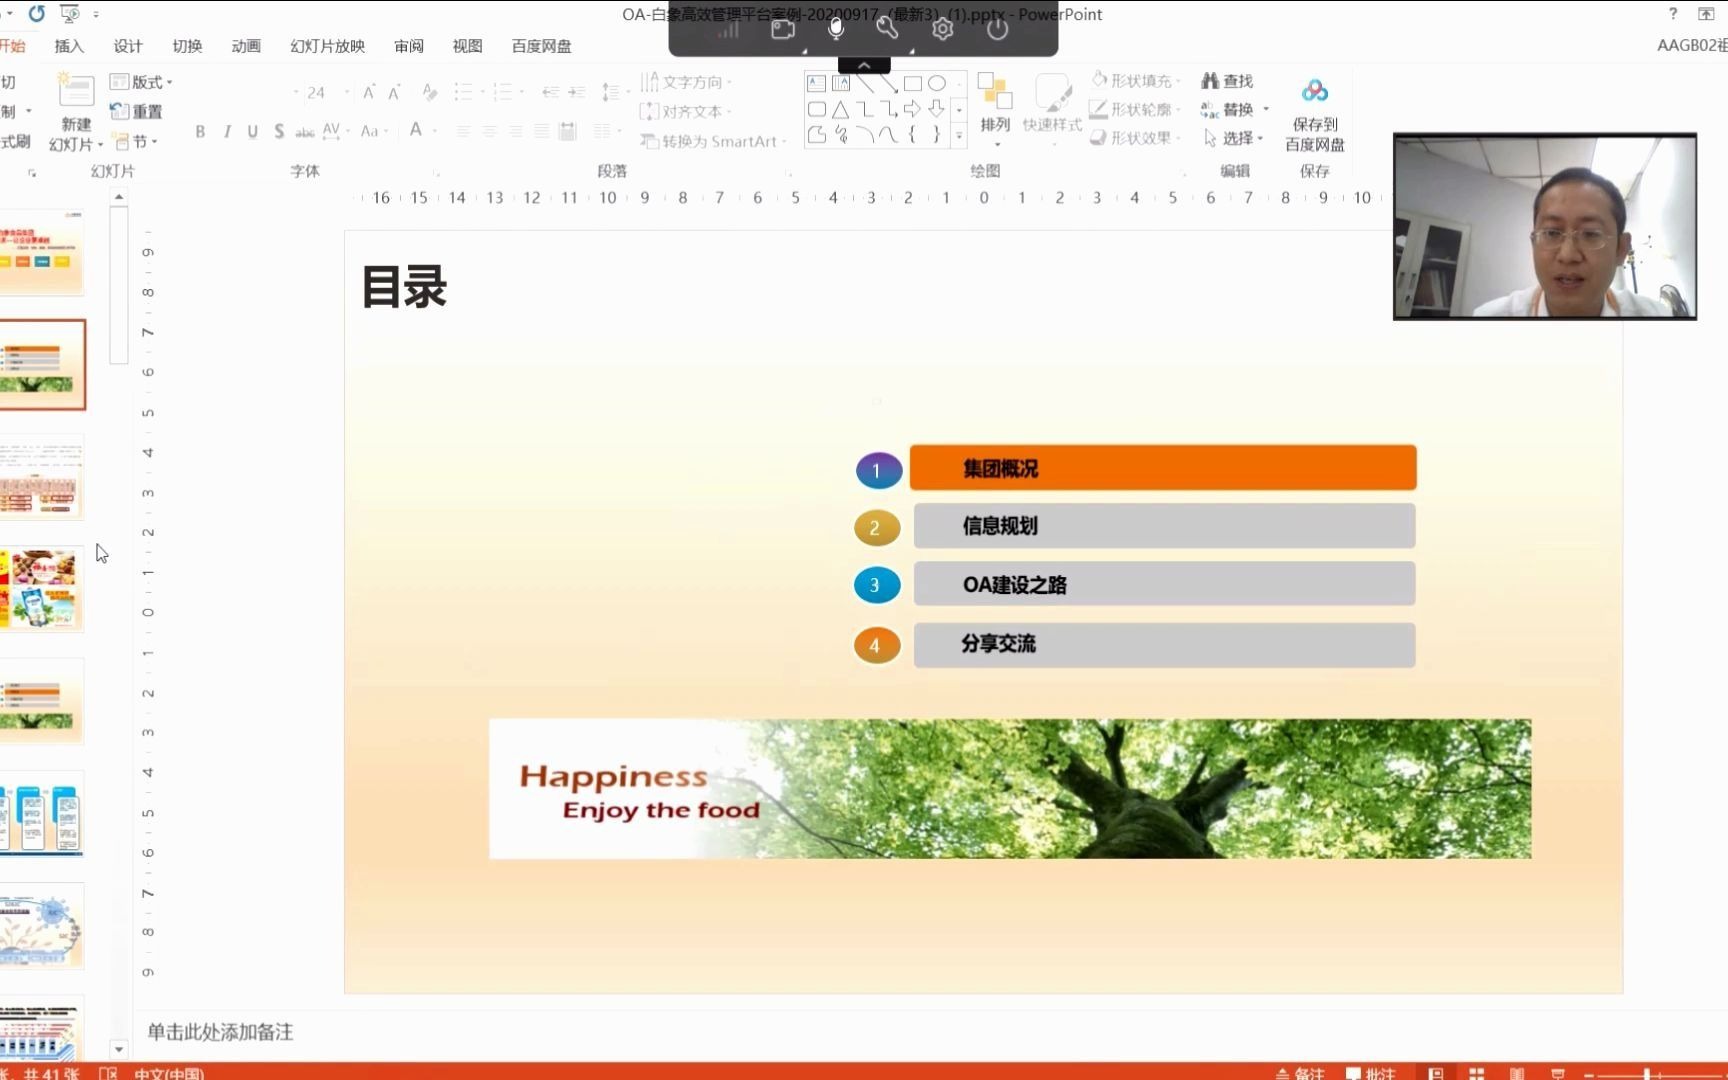
Task: Toggle Underline formatting
Action: click(252, 131)
